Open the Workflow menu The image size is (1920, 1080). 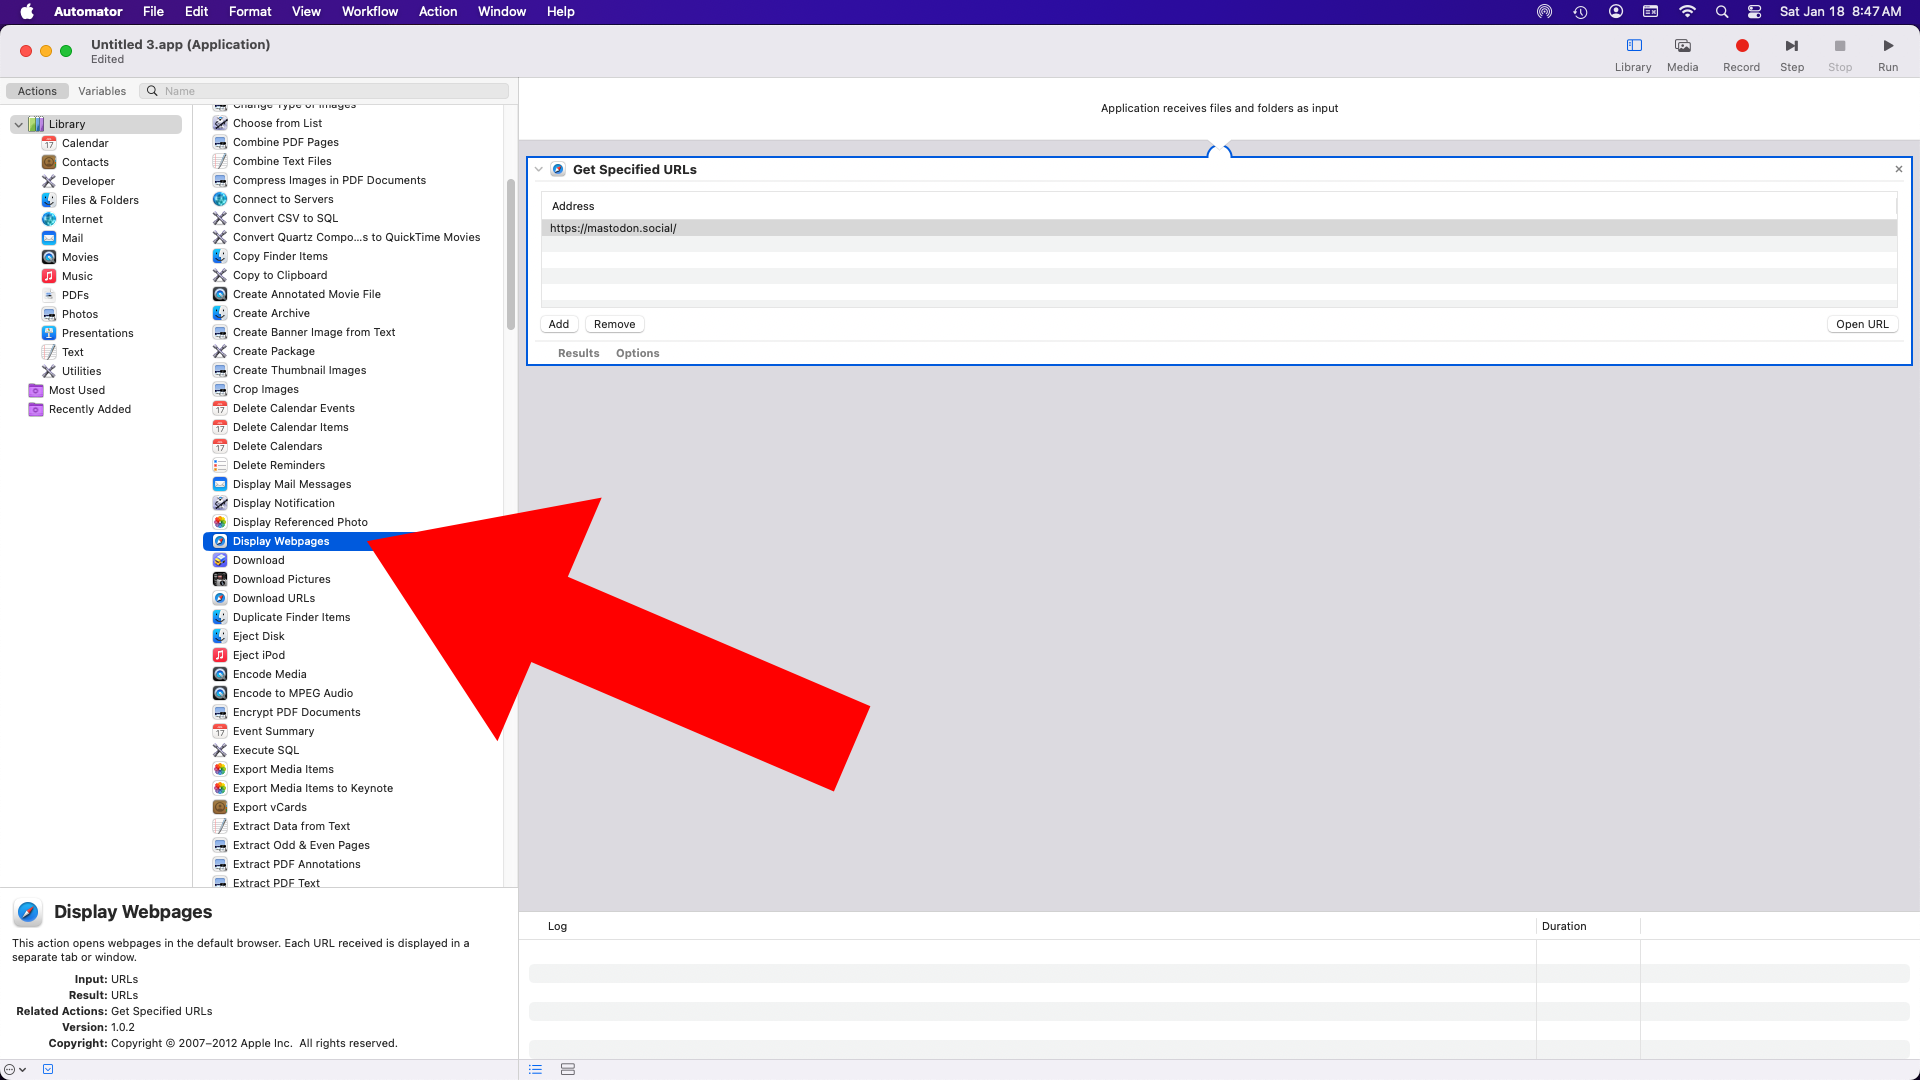click(x=370, y=12)
